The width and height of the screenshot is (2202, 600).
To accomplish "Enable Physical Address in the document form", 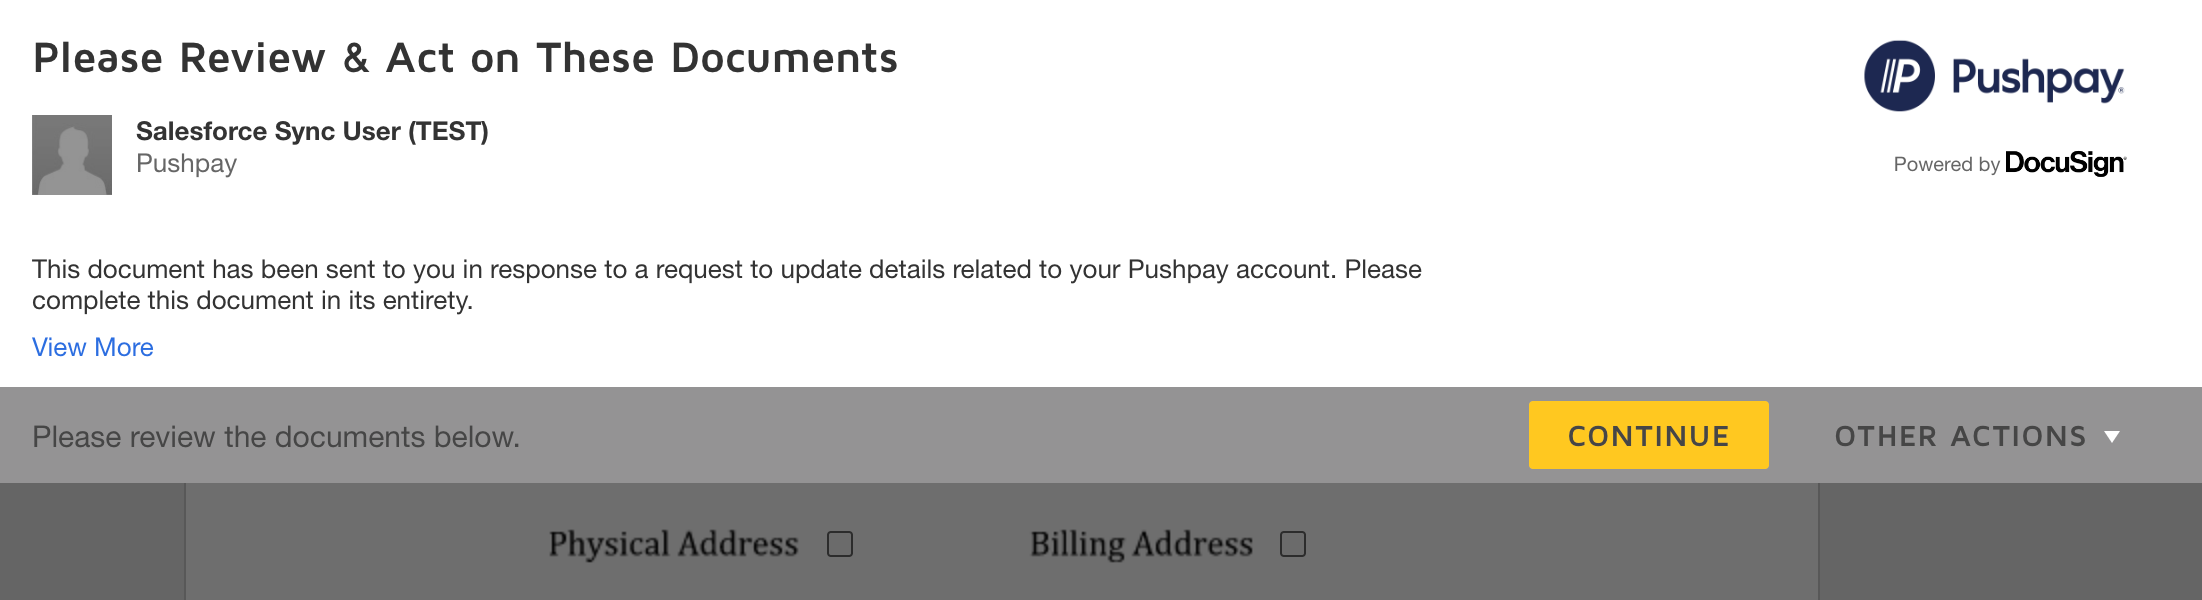I will pyautogui.click(x=841, y=543).
